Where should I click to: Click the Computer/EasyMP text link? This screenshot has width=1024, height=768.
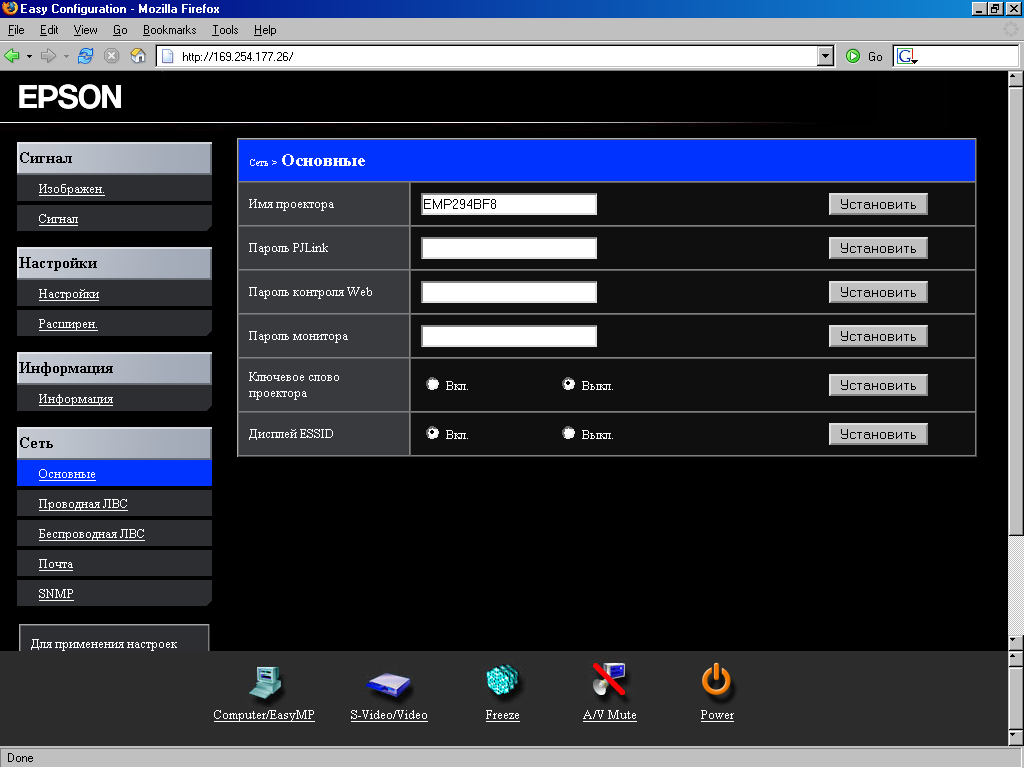264,715
